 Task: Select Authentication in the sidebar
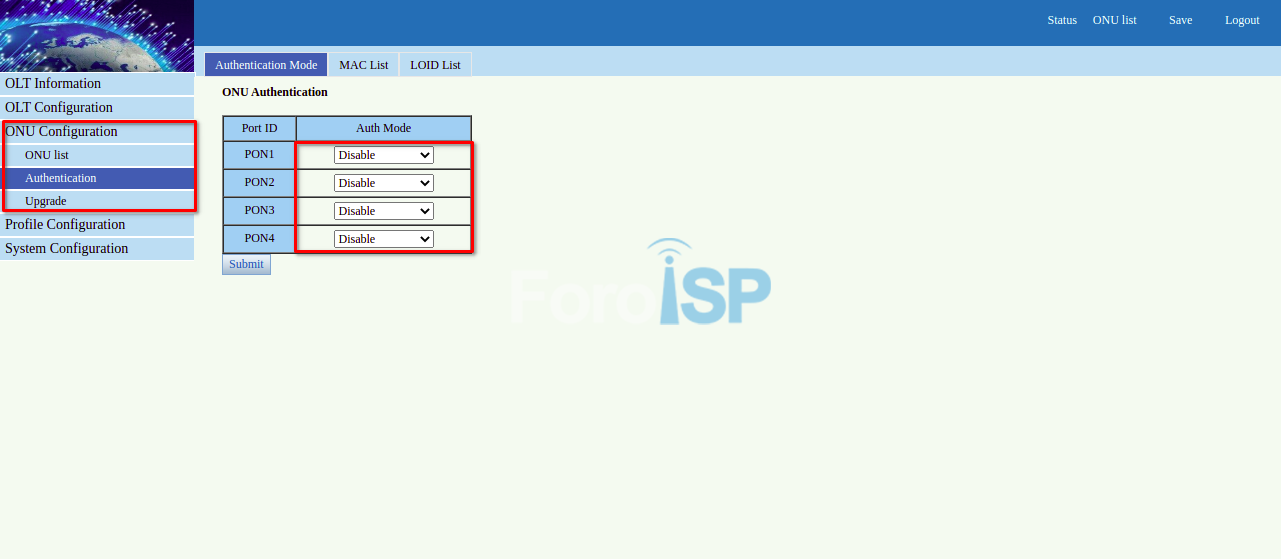[61, 178]
